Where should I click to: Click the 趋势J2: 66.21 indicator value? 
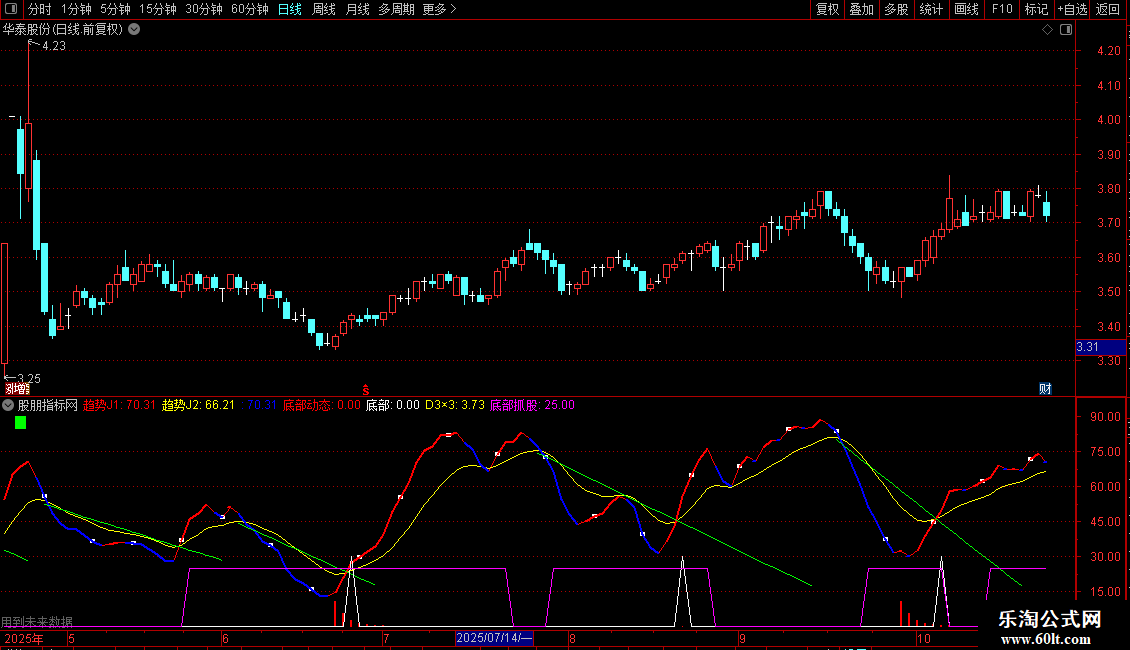pos(198,405)
